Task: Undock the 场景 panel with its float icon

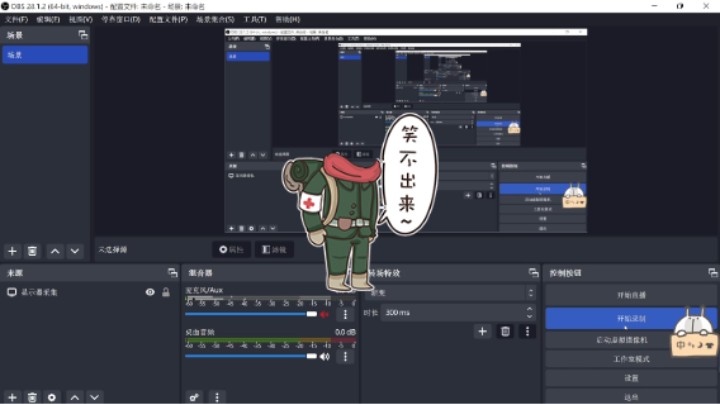Action: pyautogui.click(x=83, y=35)
